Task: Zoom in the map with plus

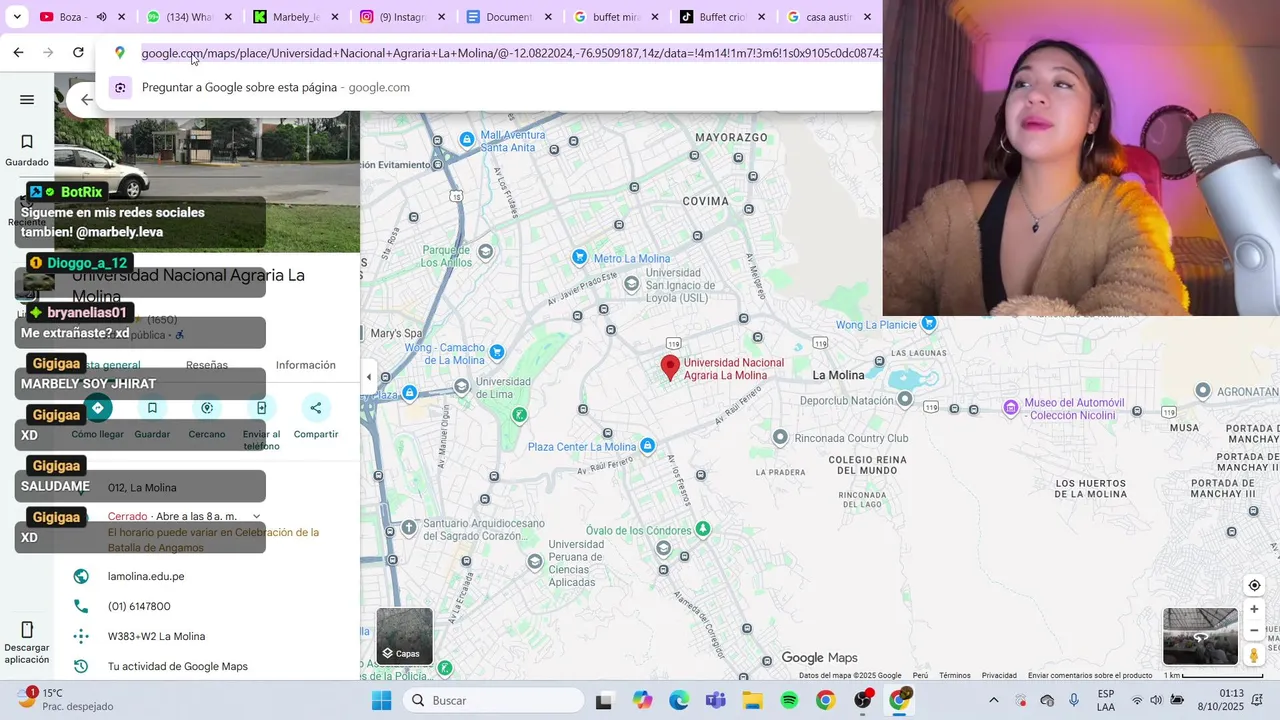Action: point(1254,609)
